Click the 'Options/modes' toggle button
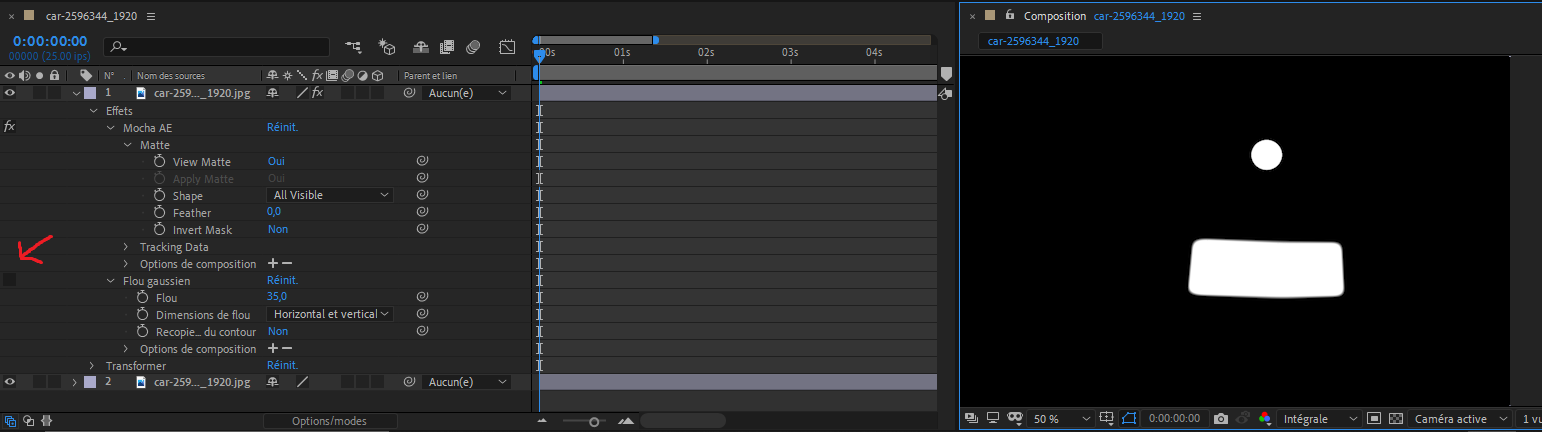This screenshot has height=432, width=1542. (330, 421)
